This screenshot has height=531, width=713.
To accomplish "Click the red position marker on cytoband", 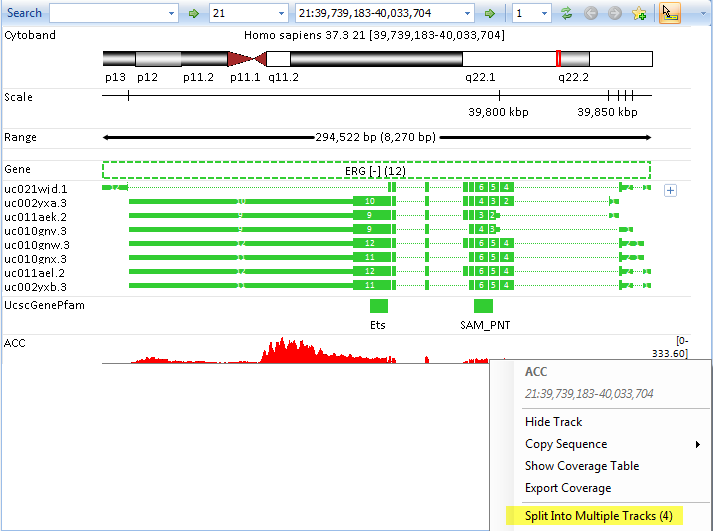I will [x=558, y=59].
